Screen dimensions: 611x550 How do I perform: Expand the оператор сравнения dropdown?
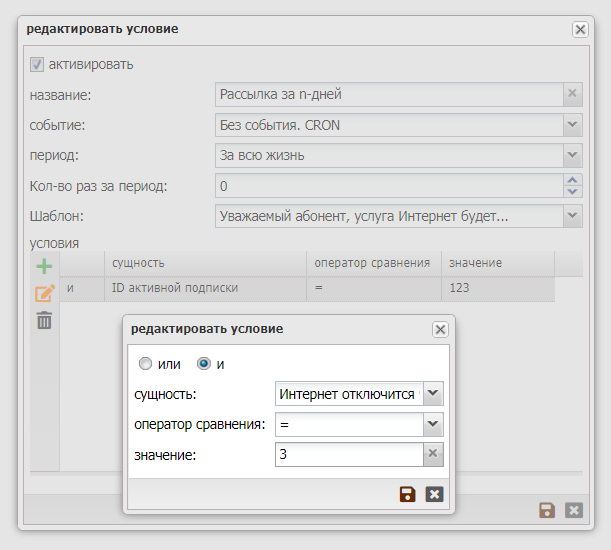[433, 425]
